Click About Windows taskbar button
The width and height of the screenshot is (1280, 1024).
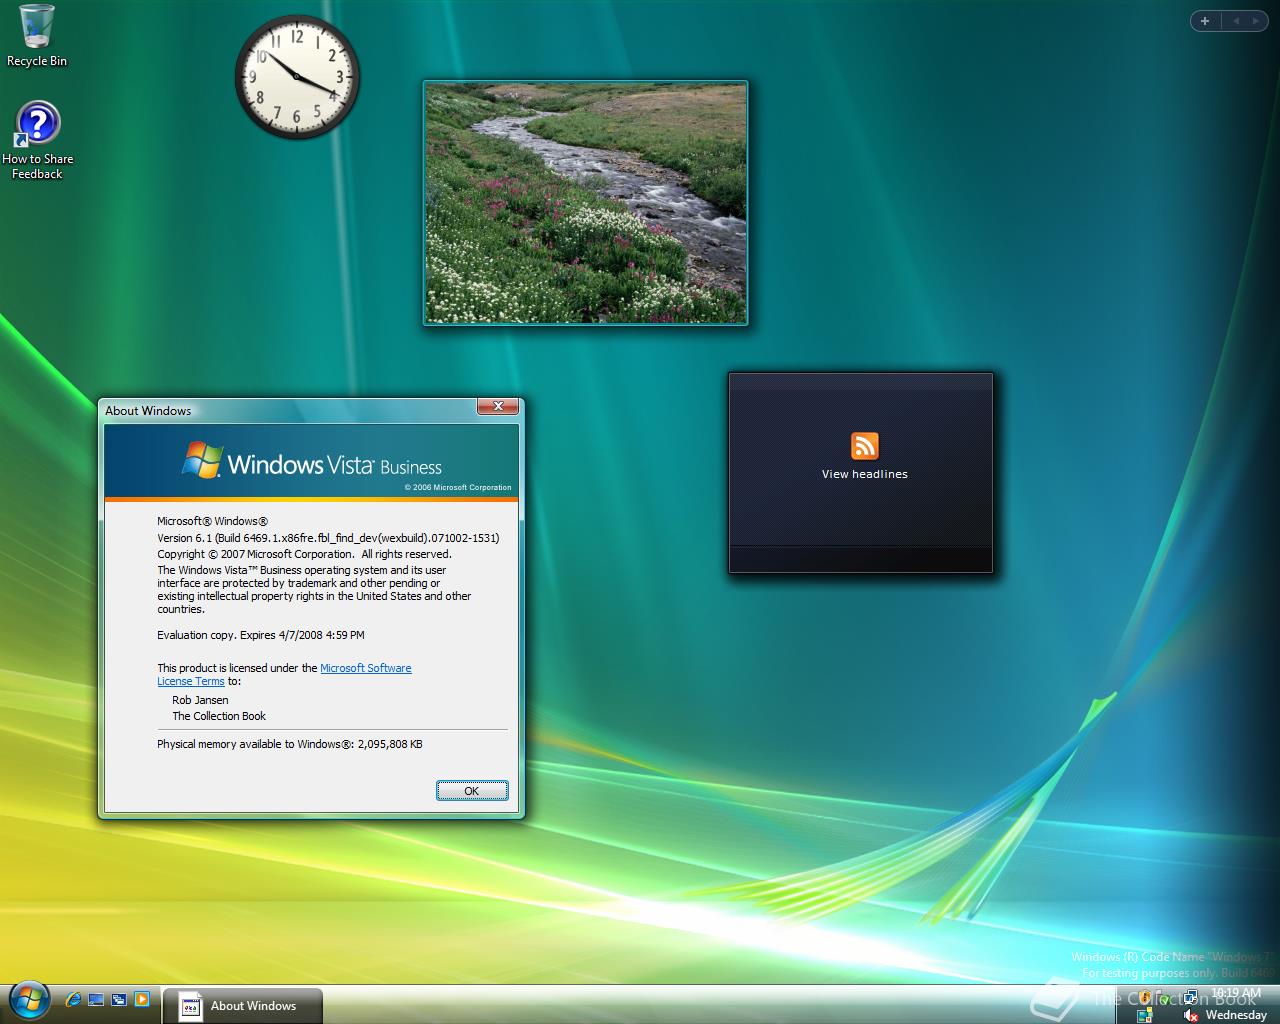[242, 1005]
